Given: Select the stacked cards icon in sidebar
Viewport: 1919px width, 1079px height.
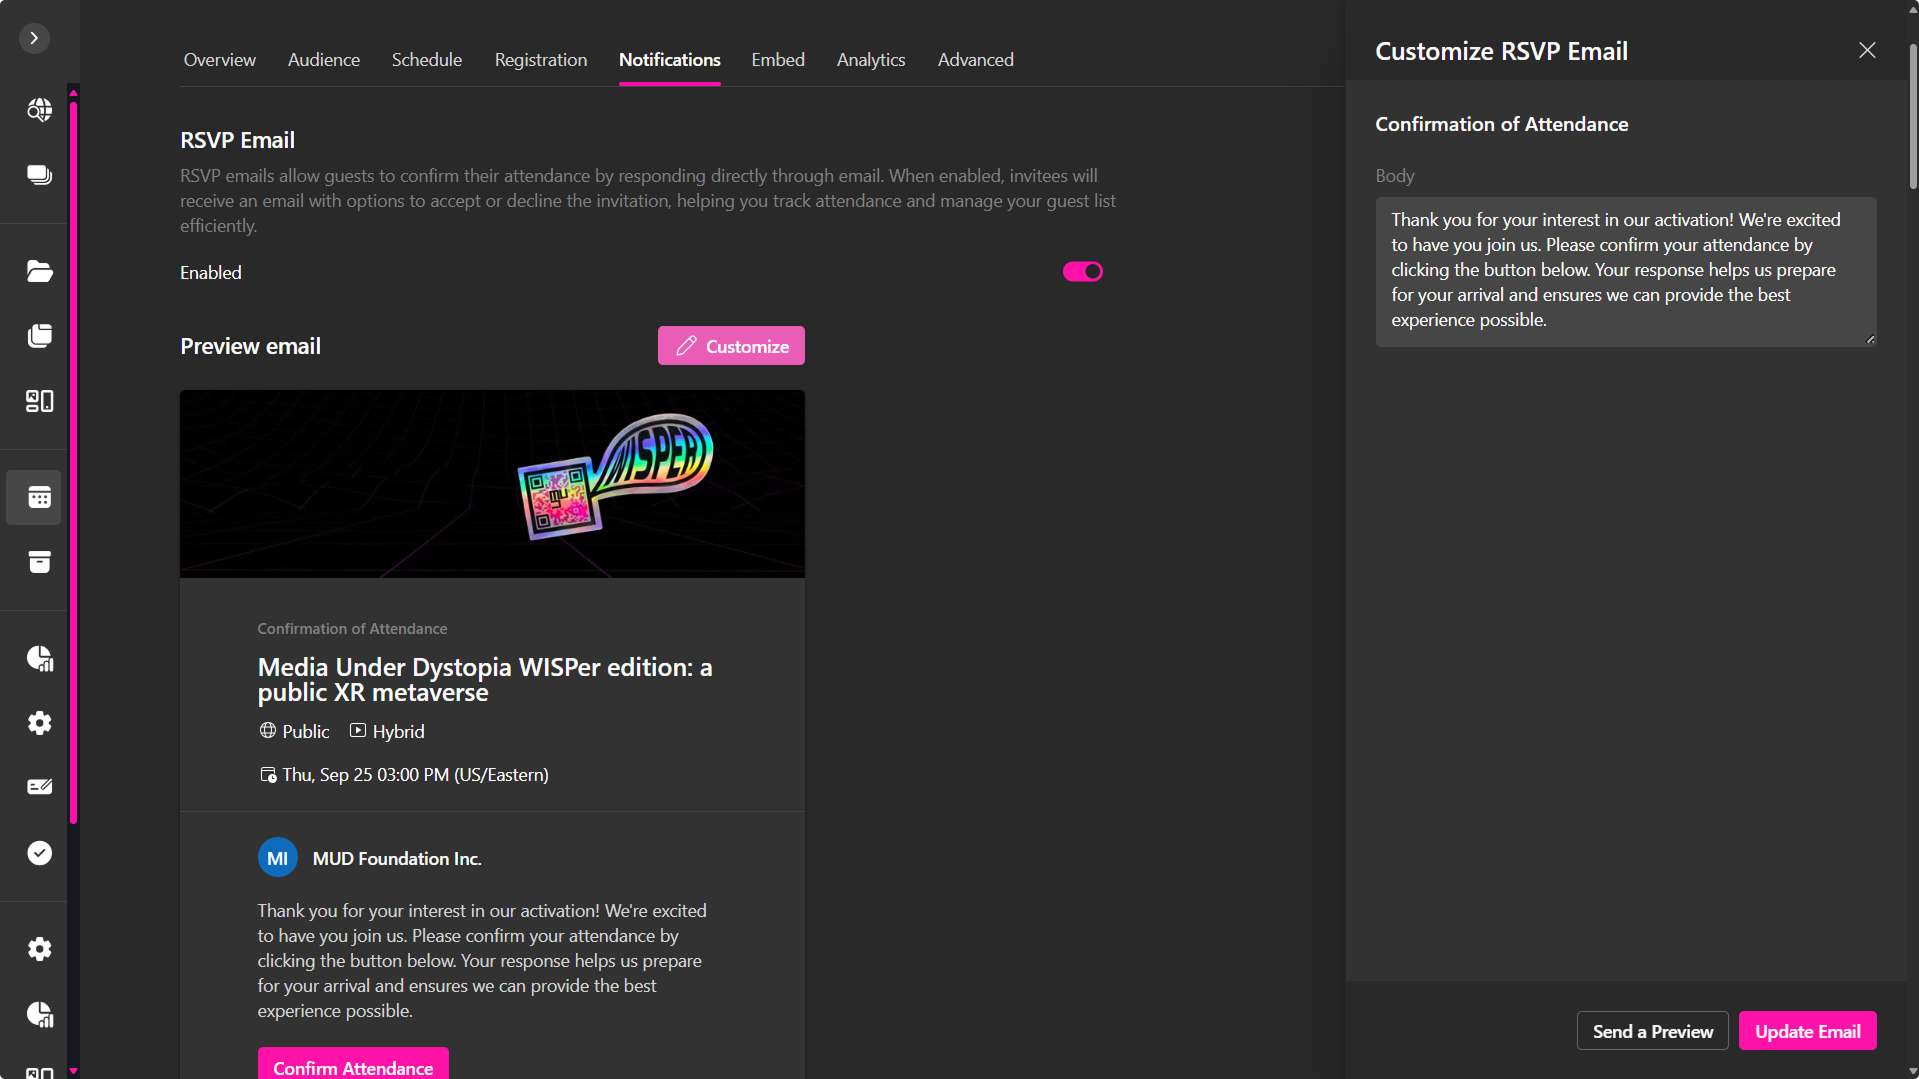Looking at the screenshot, I should (39, 174).
